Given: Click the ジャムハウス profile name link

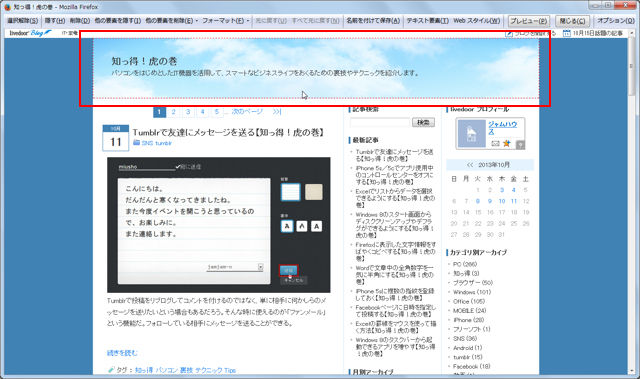Looking at the screenshot, I should pos(502,128).
